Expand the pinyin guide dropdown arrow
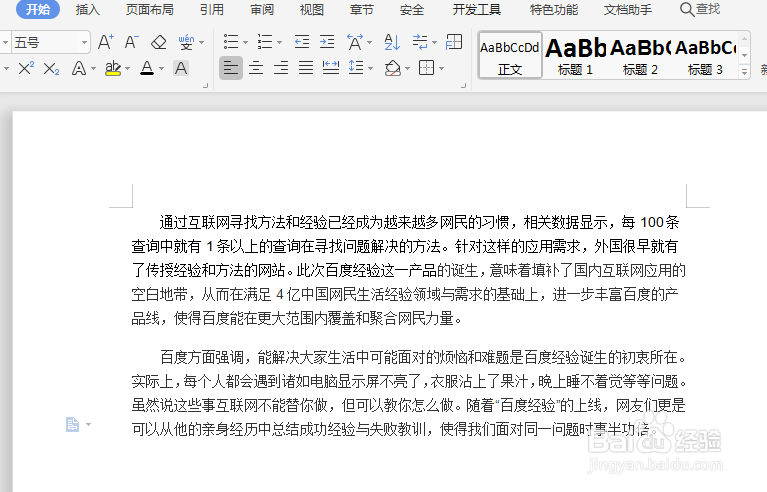The image size is (767, 492). click(x=202, y=43)
